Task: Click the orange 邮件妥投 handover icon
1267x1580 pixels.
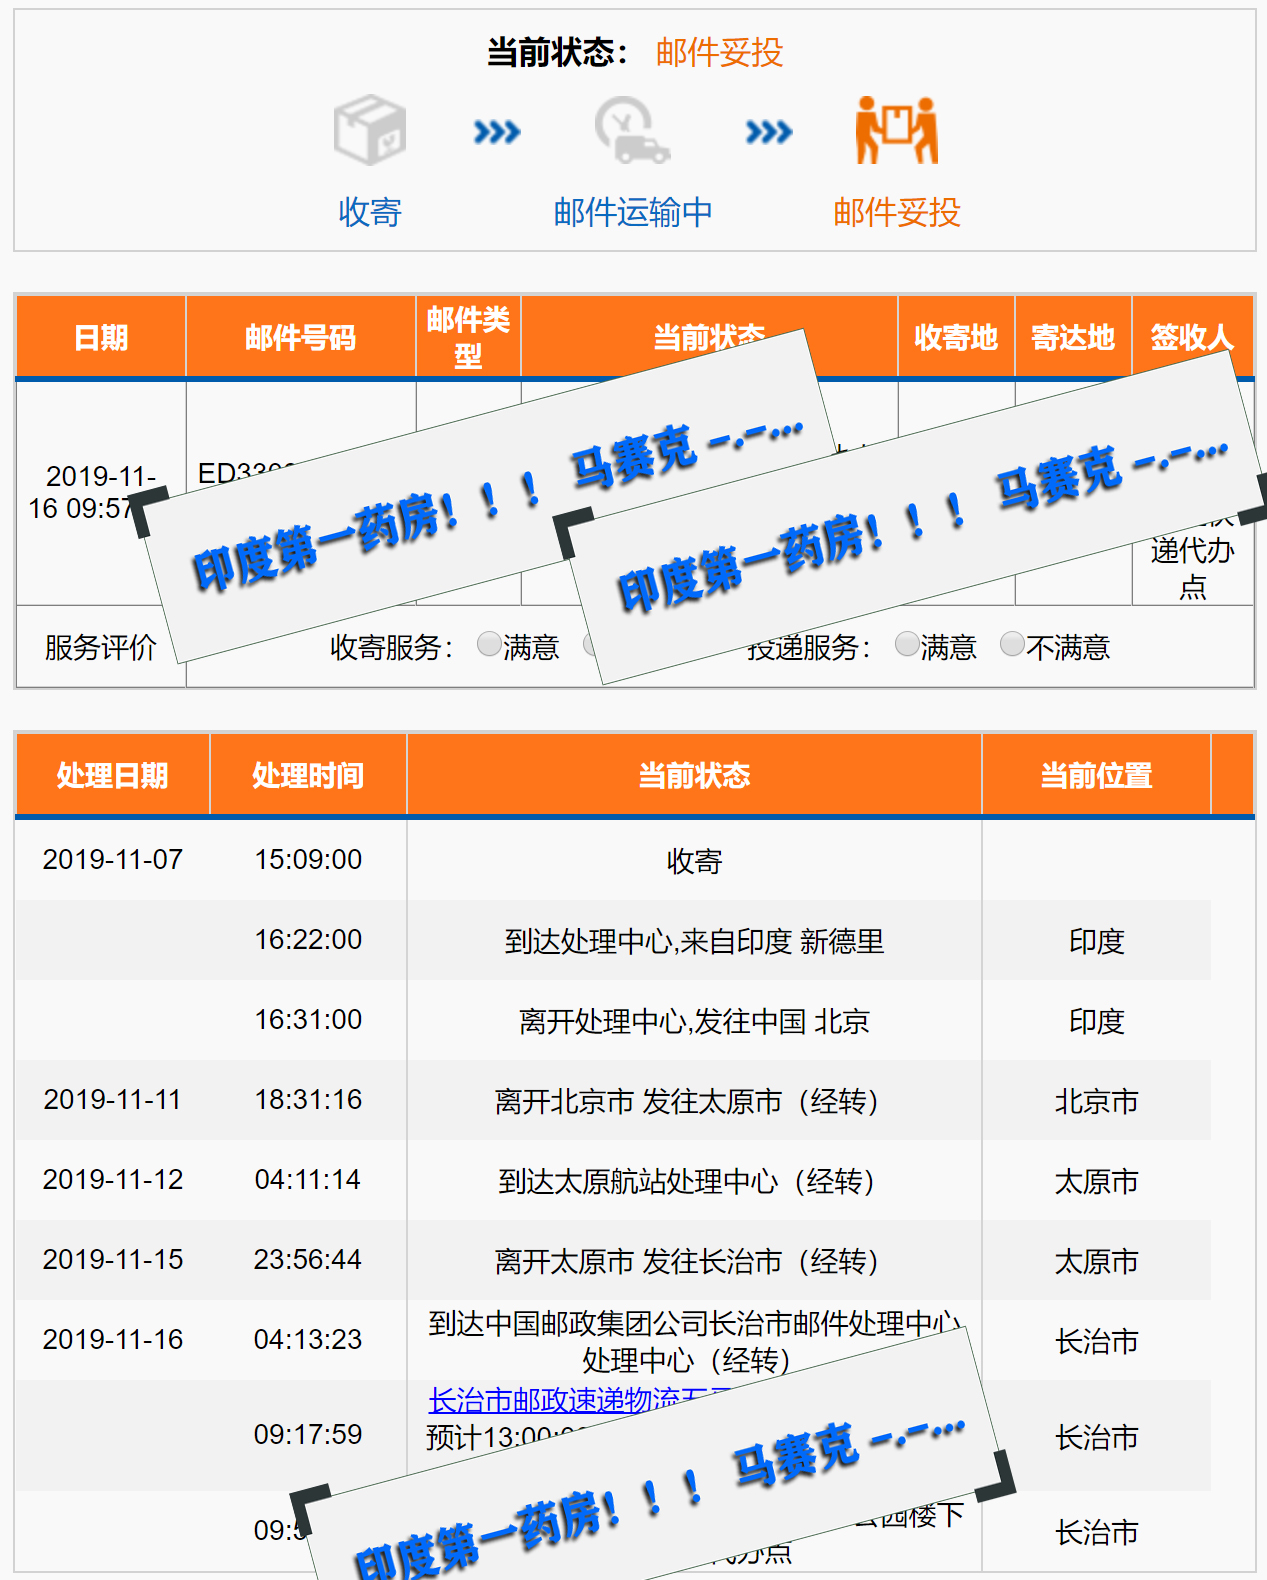Action: coord(896,130)
